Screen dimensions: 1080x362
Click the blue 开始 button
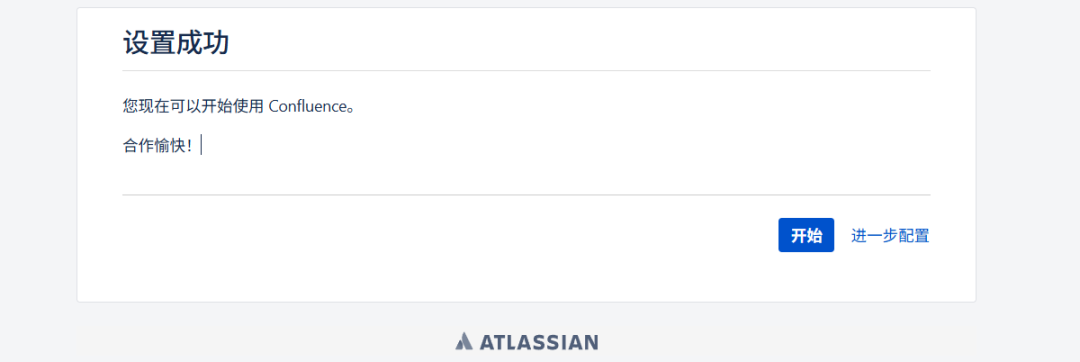pyautogui.click(x=806, y=235)
